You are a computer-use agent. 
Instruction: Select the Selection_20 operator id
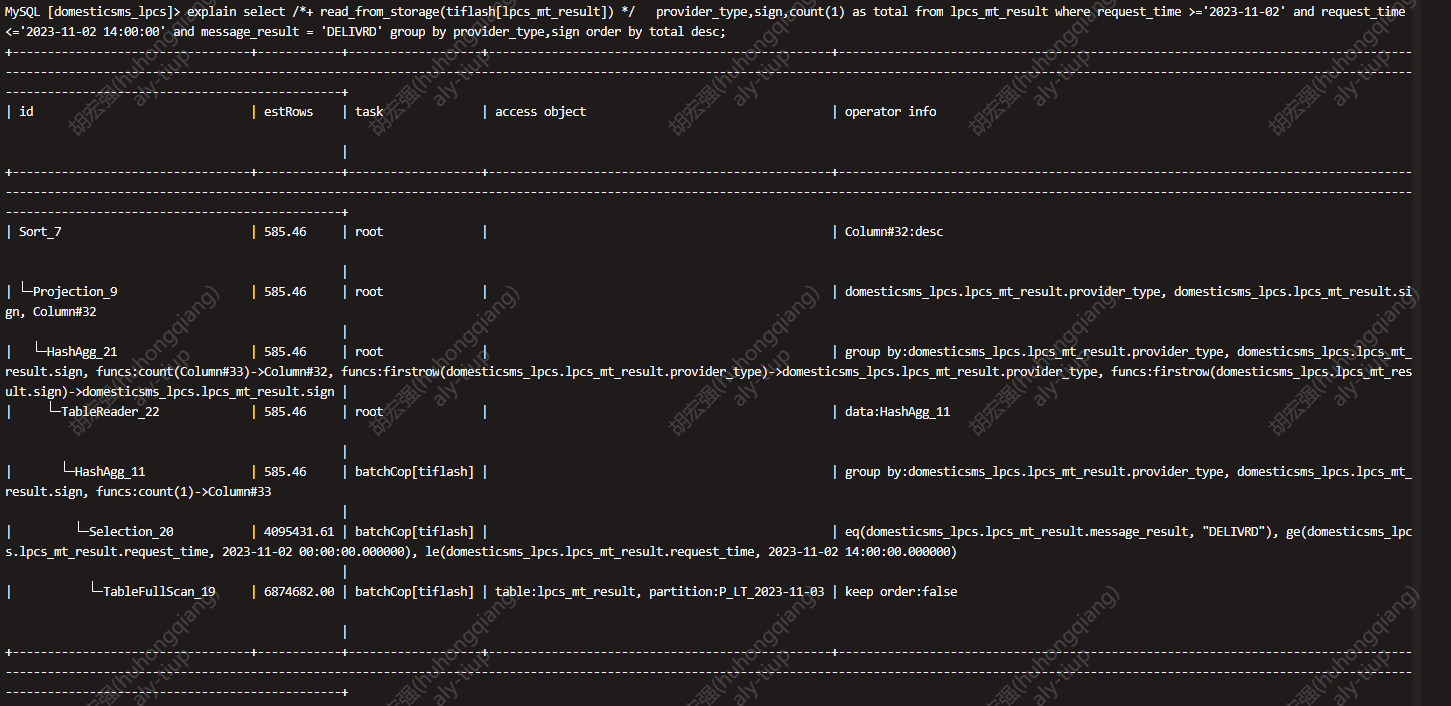click(131, 532)
